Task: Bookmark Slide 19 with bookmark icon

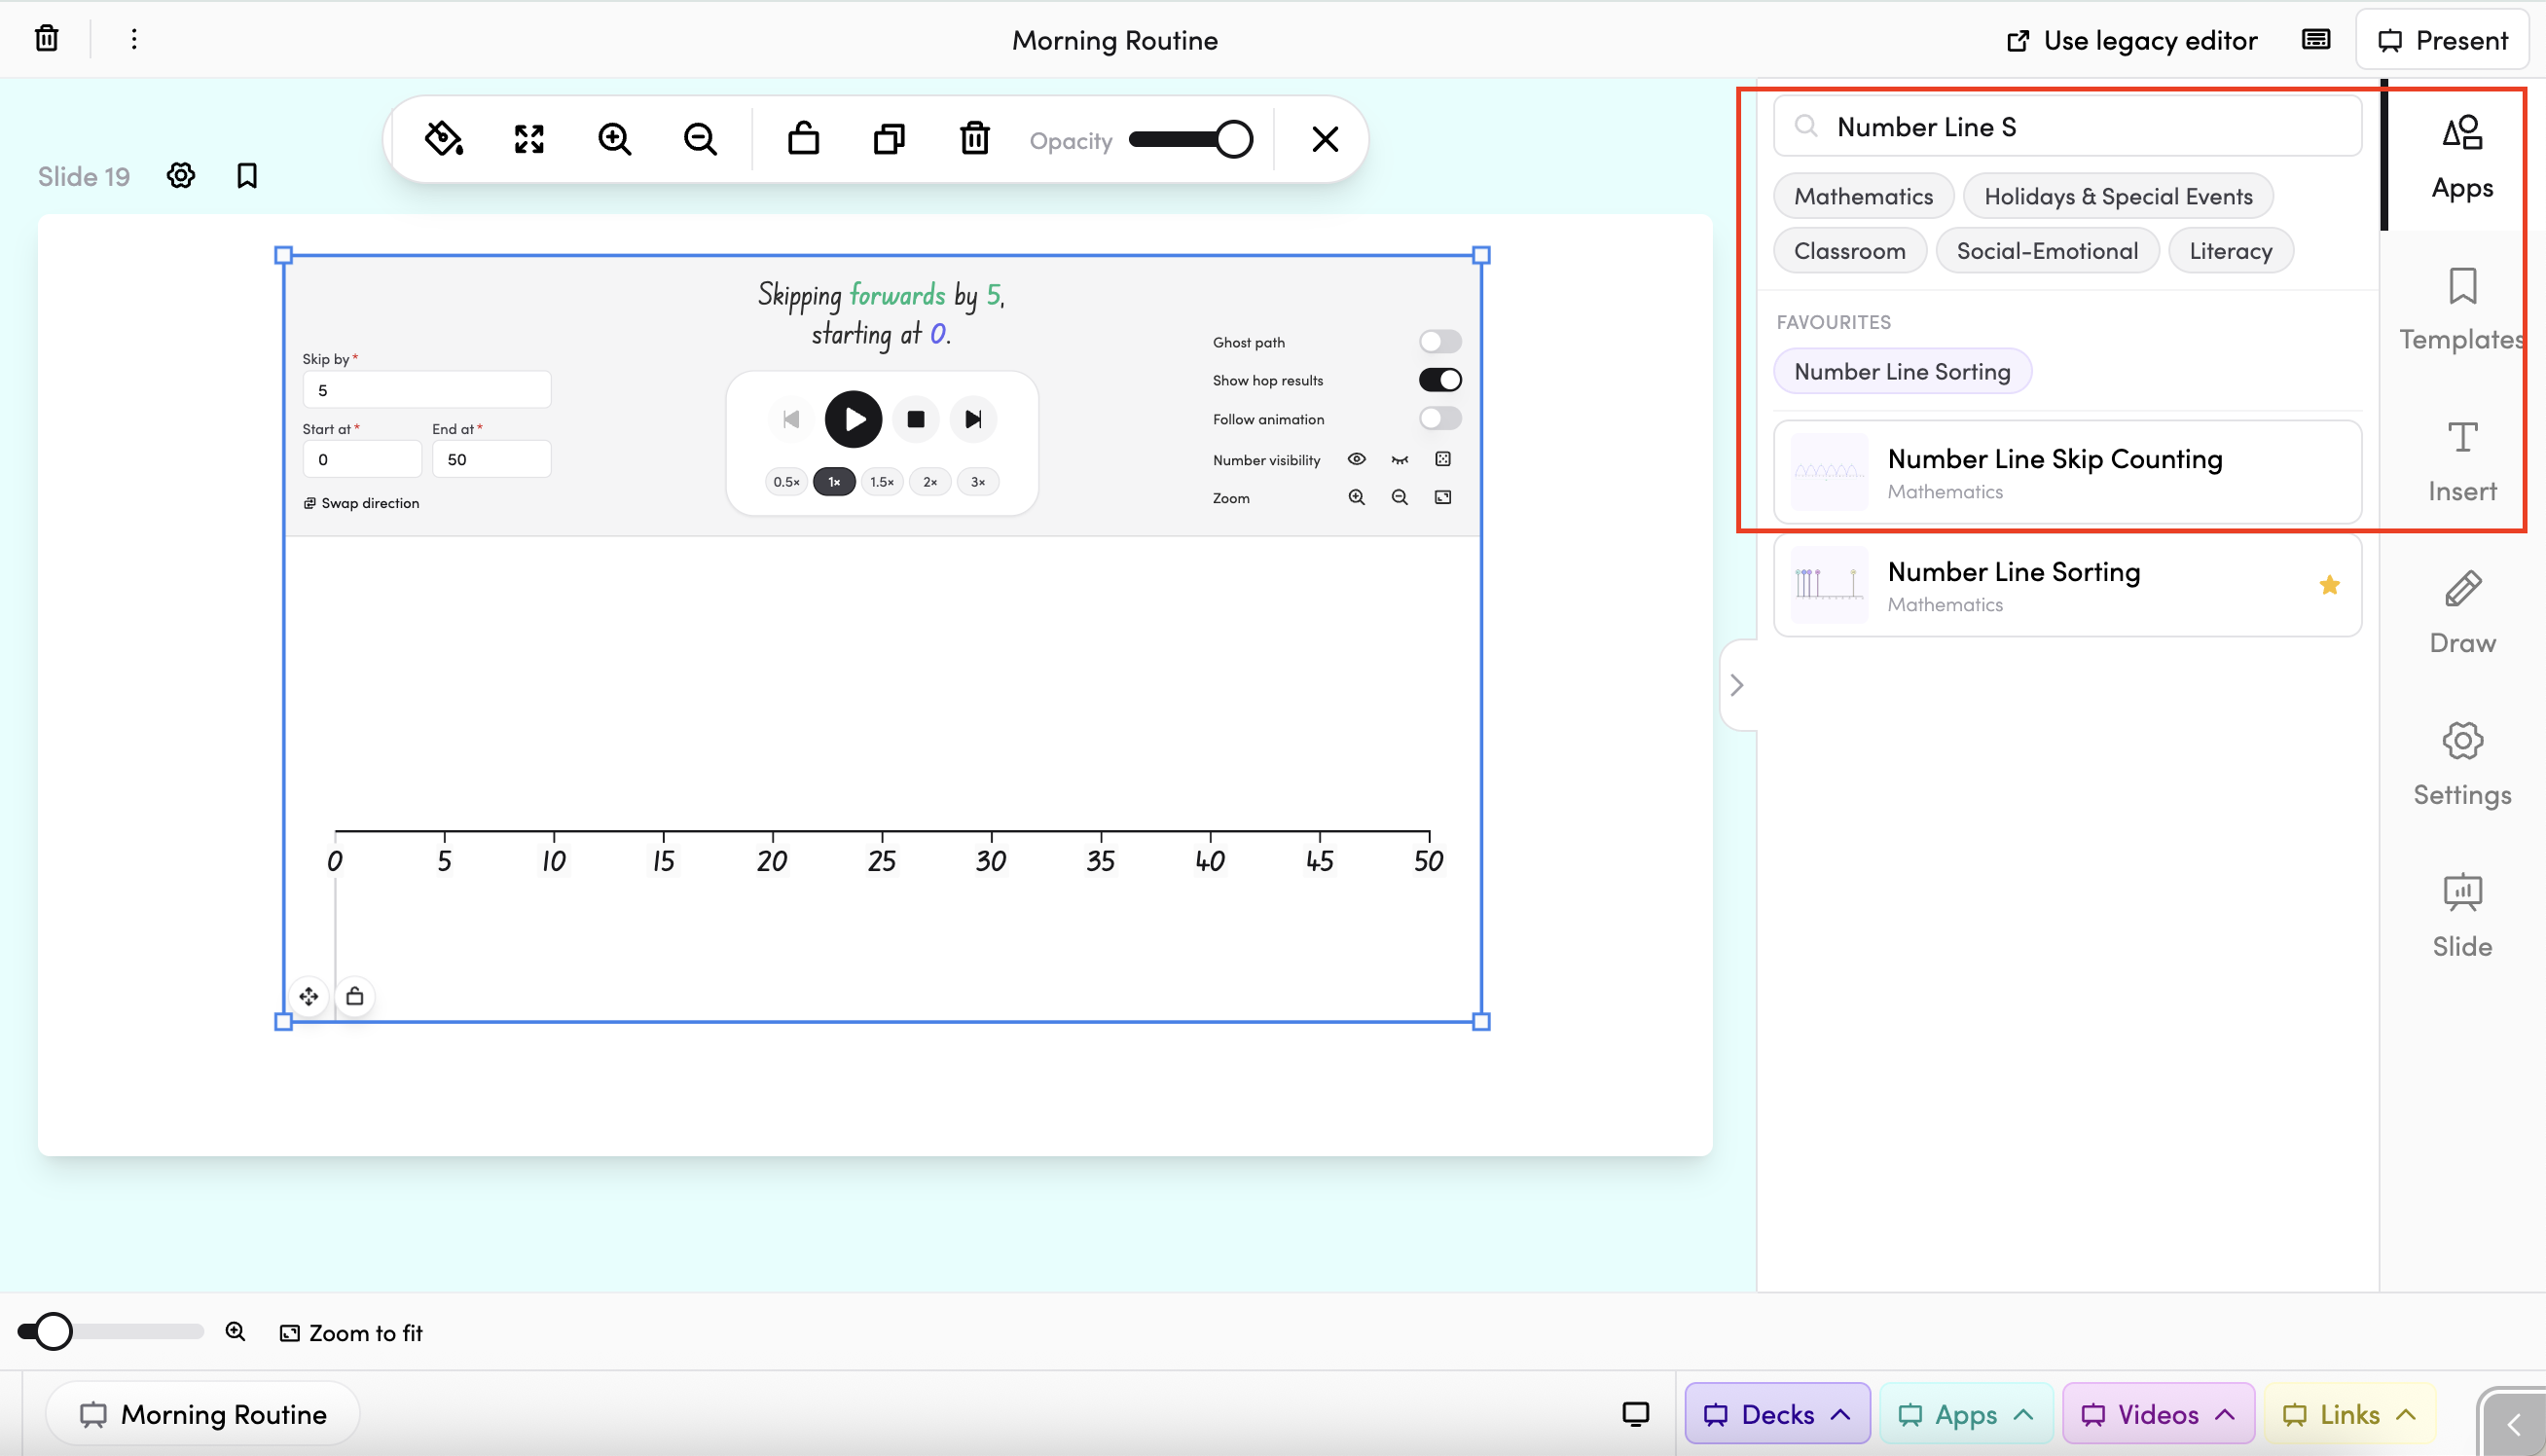Action: click(247, 176)
